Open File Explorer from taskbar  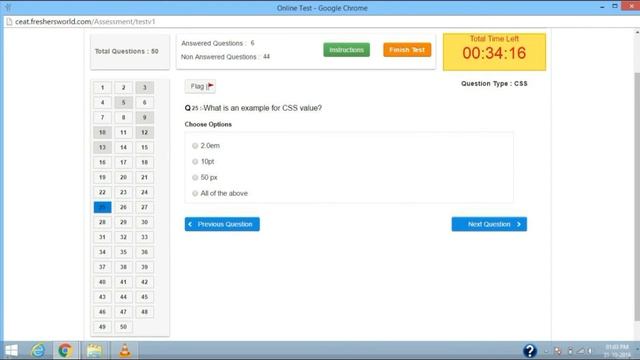pyautogui.click(x=94, y=351)
